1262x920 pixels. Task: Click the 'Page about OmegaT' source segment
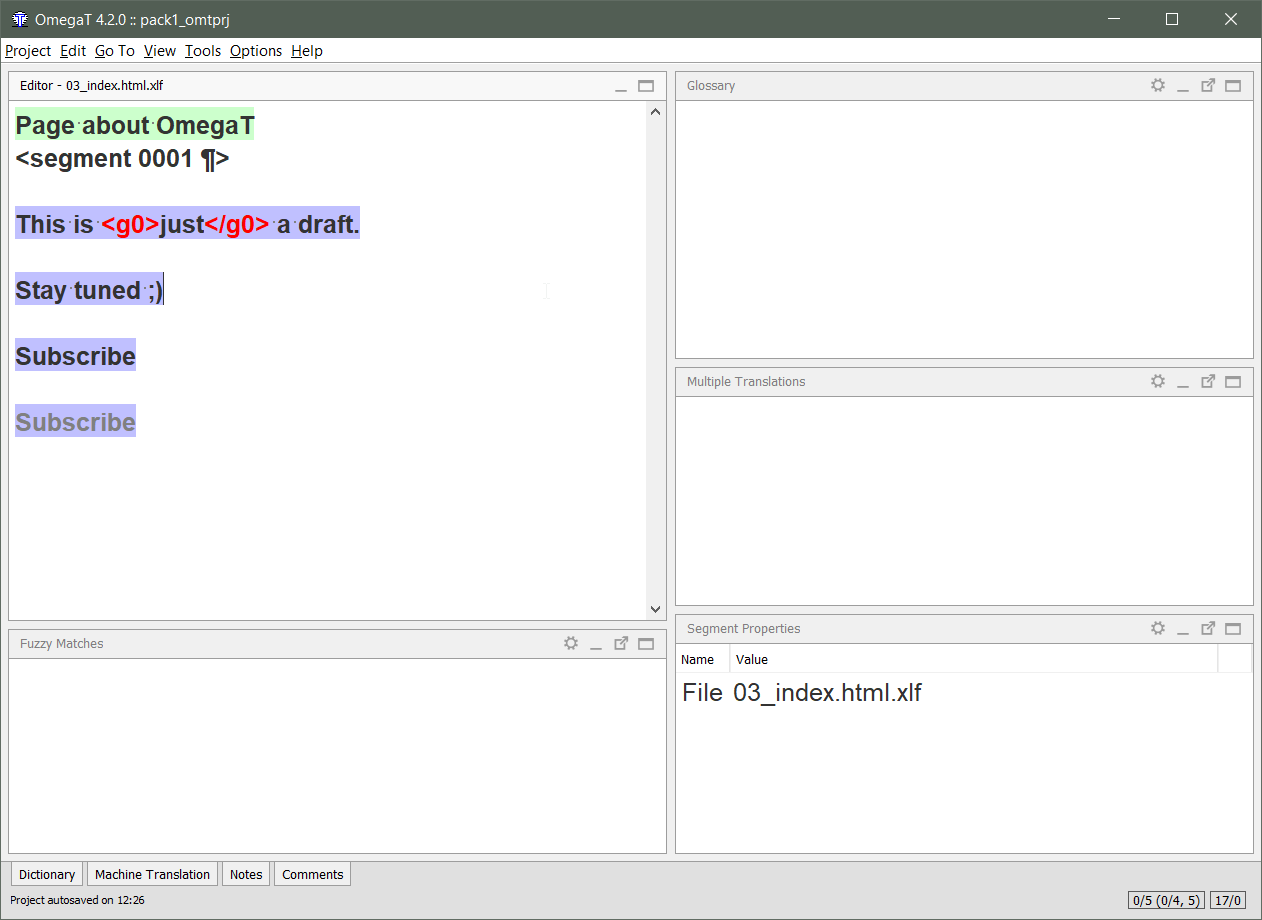[135, 125]
